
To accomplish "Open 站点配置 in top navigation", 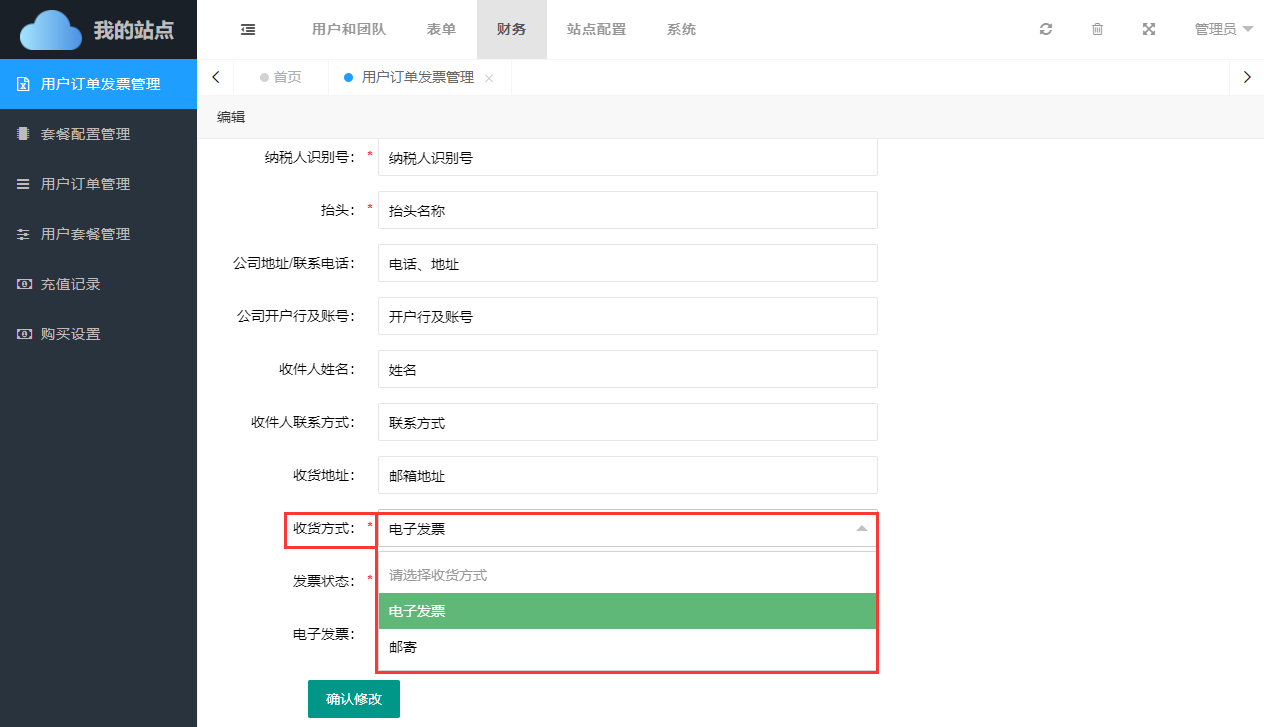I will coord(596,30).
